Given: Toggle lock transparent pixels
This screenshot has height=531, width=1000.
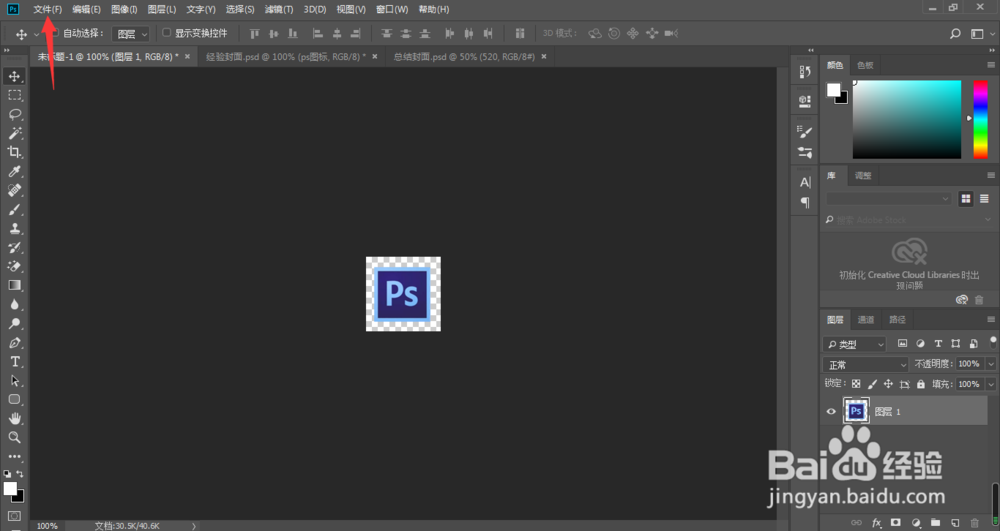Looking at the screenshot, I should [x=856, y=384].
